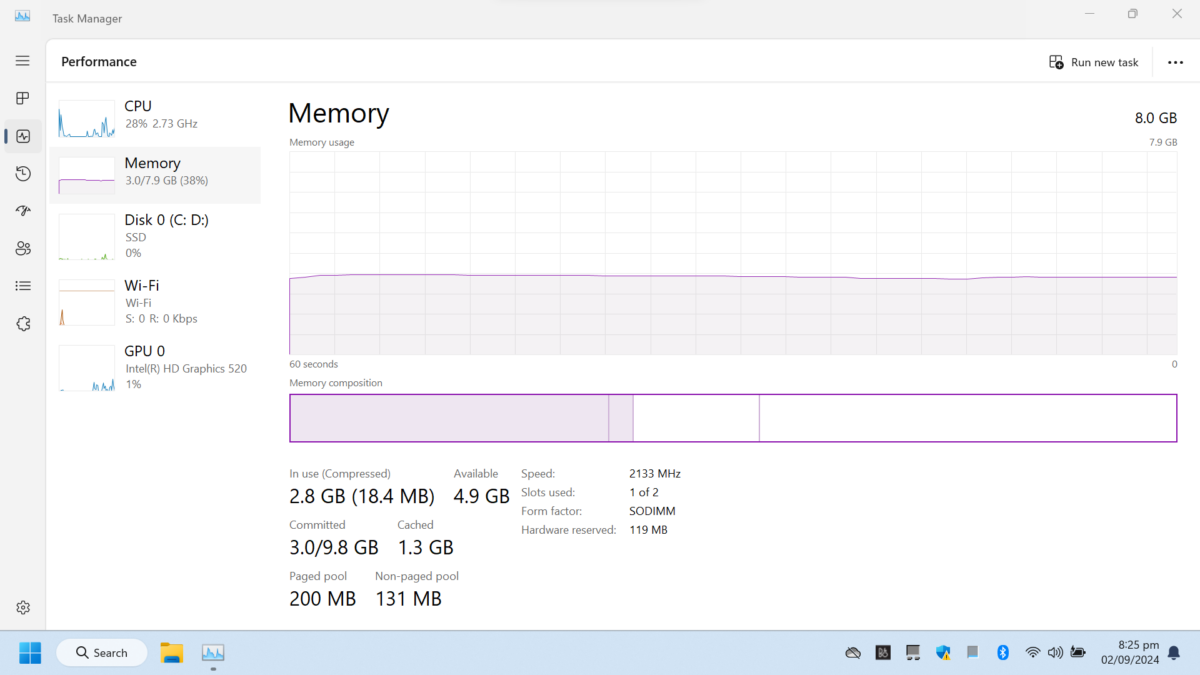Viewport: 1200px width, 675px height.
Task: Click the Hardware reserved 119 MB value
Action: pos(648,530)
